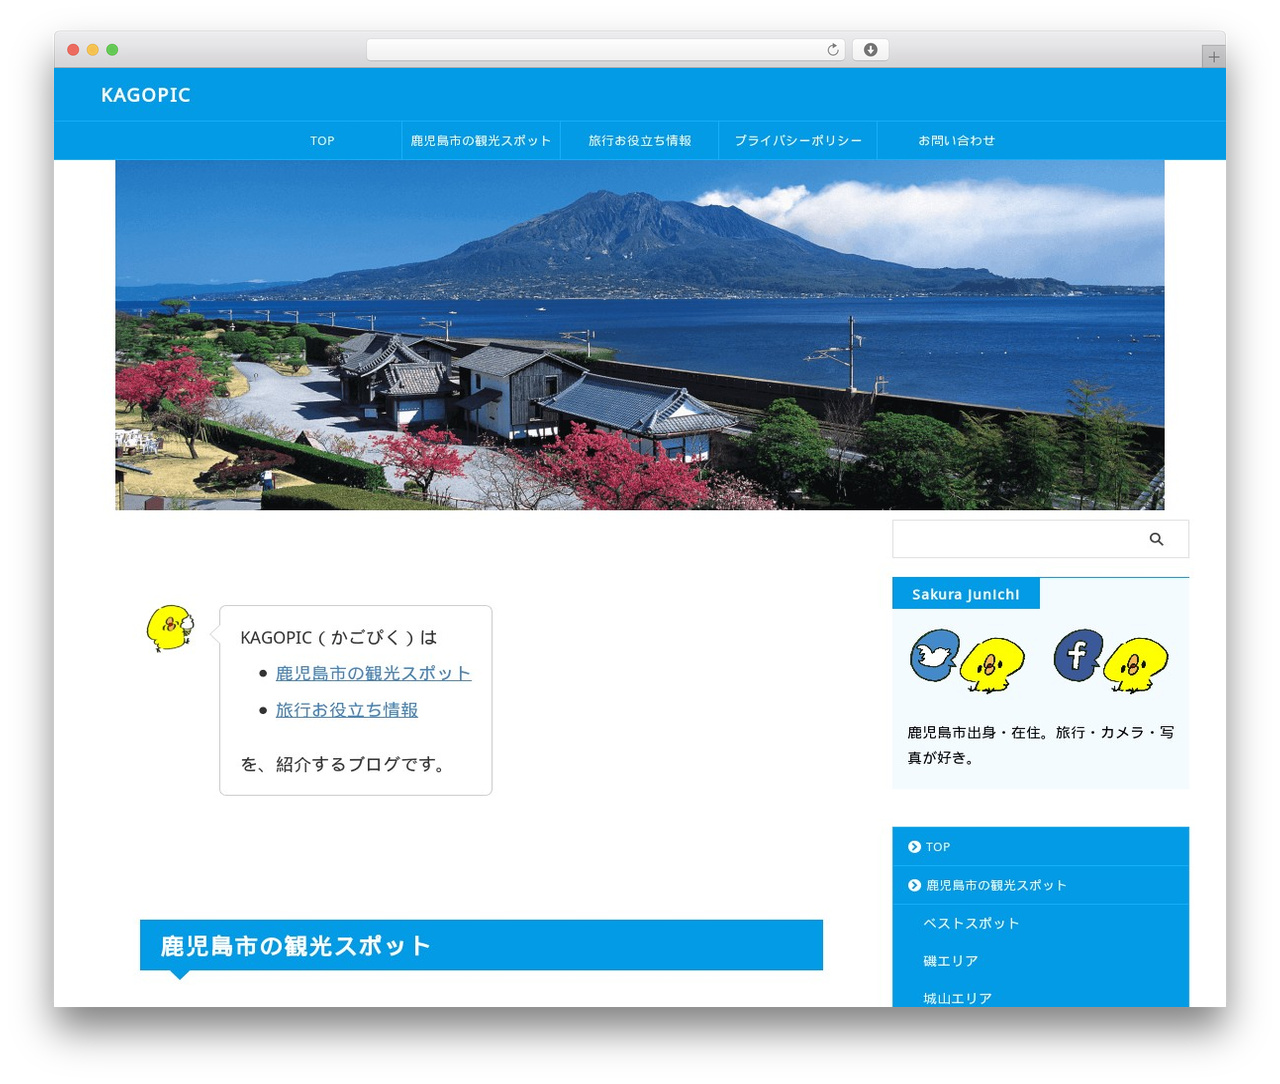Viewport: 1280px width, 1084px height.
Task: Click the download arrow icon in the browser toolbar
Action: coord(870,50)
